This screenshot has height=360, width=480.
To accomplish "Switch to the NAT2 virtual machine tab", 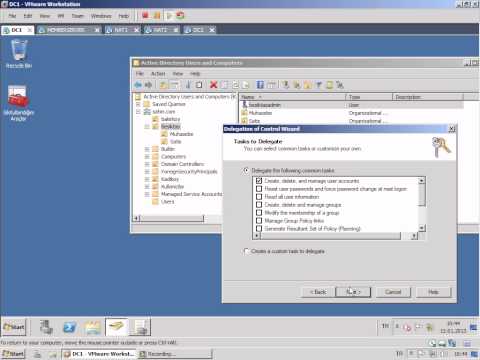I will tap(161, 30).
